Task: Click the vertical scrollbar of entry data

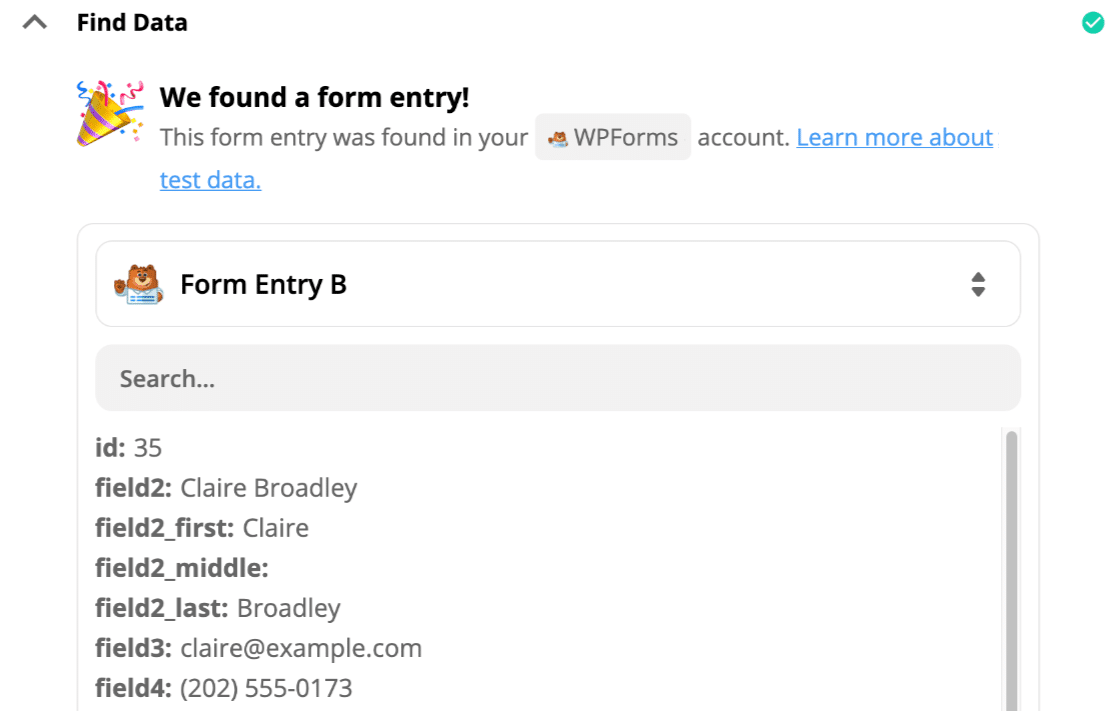Action: (1011, 570)
